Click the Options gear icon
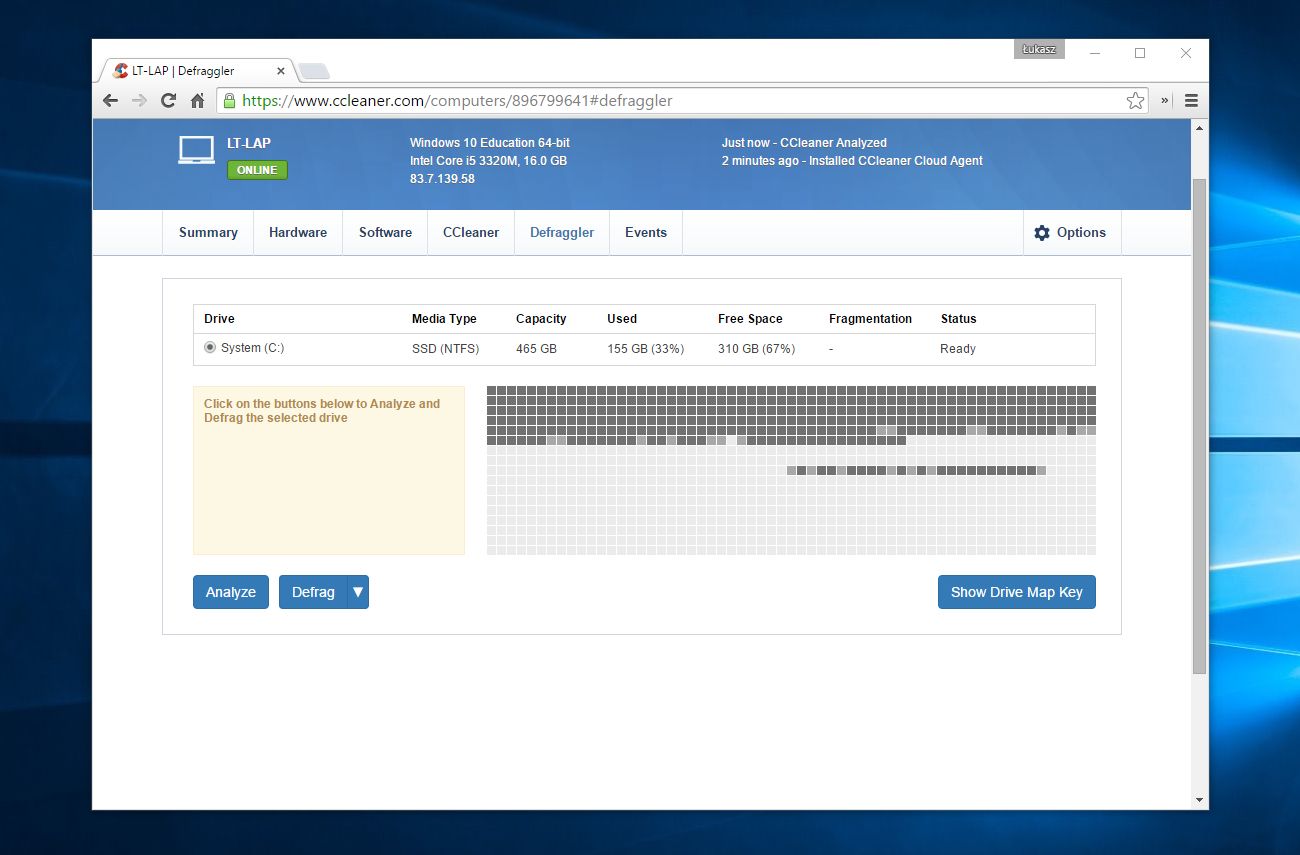The image size is (1300, 855). pos(1042,233)
